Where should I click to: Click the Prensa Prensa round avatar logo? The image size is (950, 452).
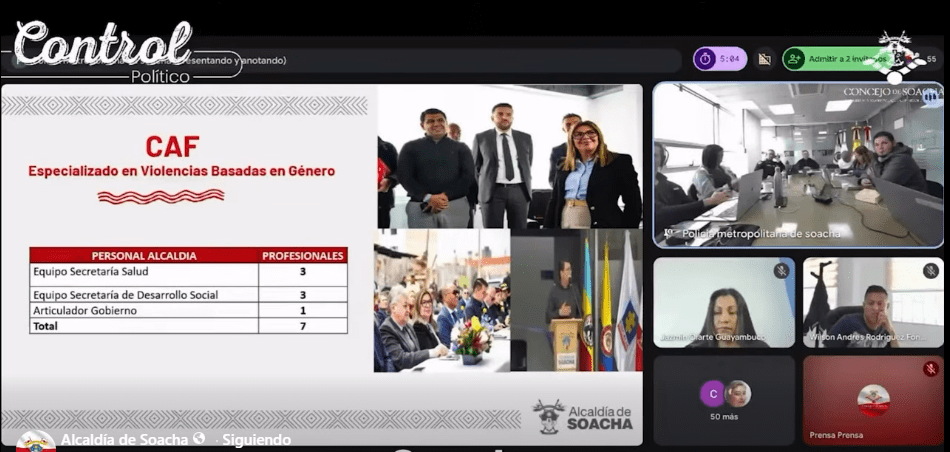click(873, 399)
